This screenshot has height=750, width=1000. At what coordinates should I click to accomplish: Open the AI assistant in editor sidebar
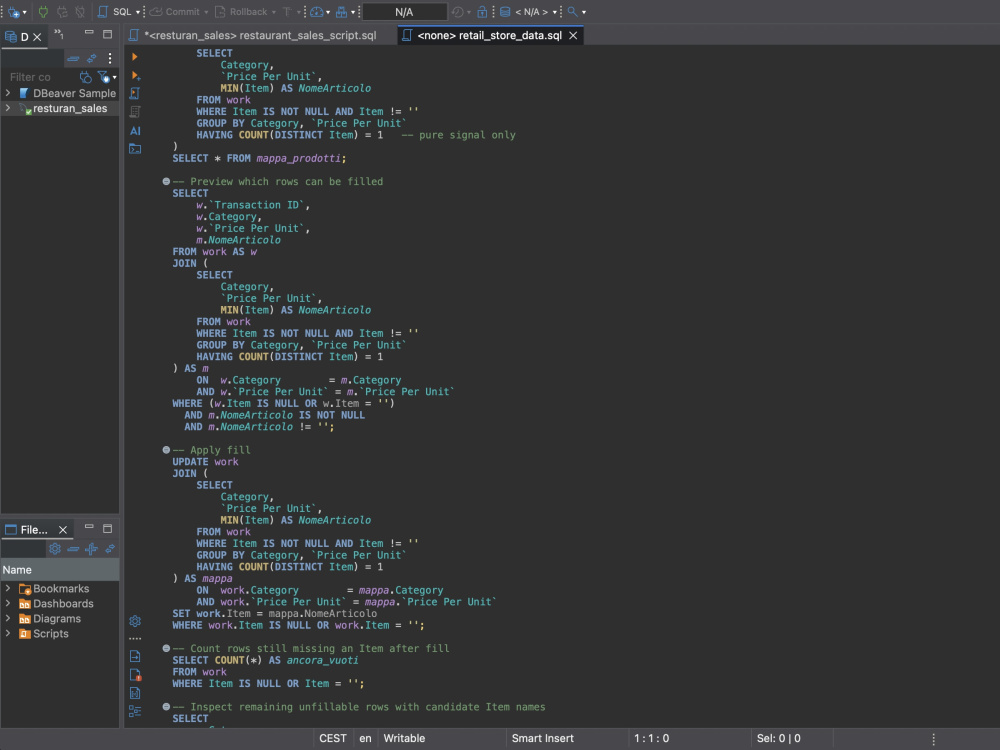click(x=135, y=131)
